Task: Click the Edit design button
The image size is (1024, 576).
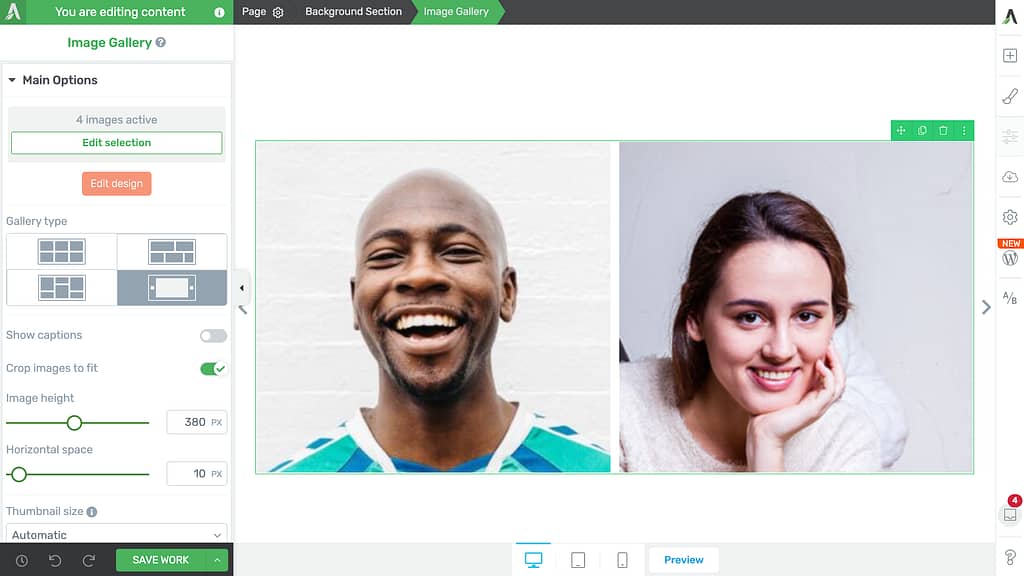Action: tap(117, 184)
